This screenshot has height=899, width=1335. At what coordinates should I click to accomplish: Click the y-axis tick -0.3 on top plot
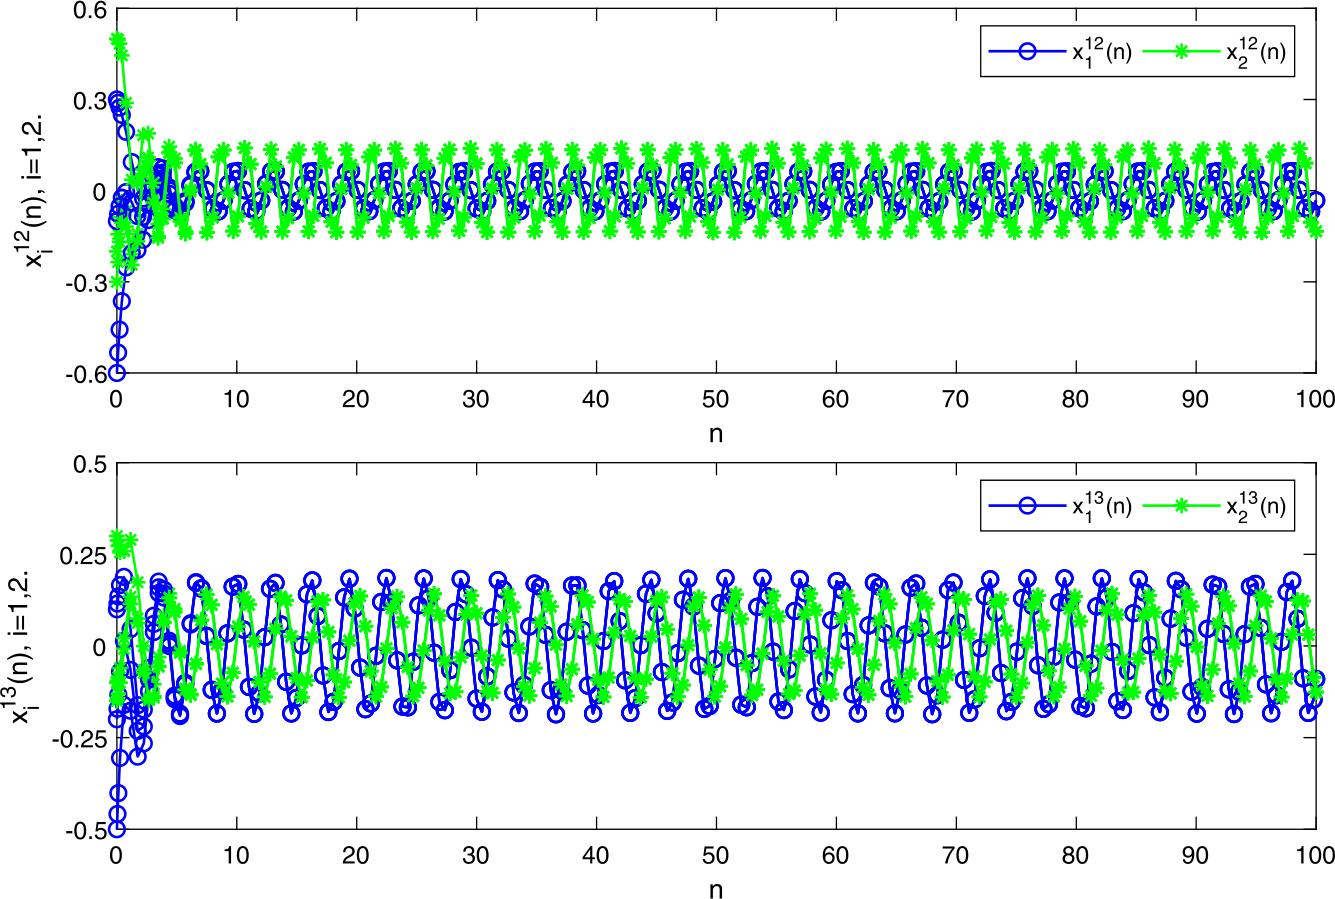pyautogui.click(x=88, y=282)
